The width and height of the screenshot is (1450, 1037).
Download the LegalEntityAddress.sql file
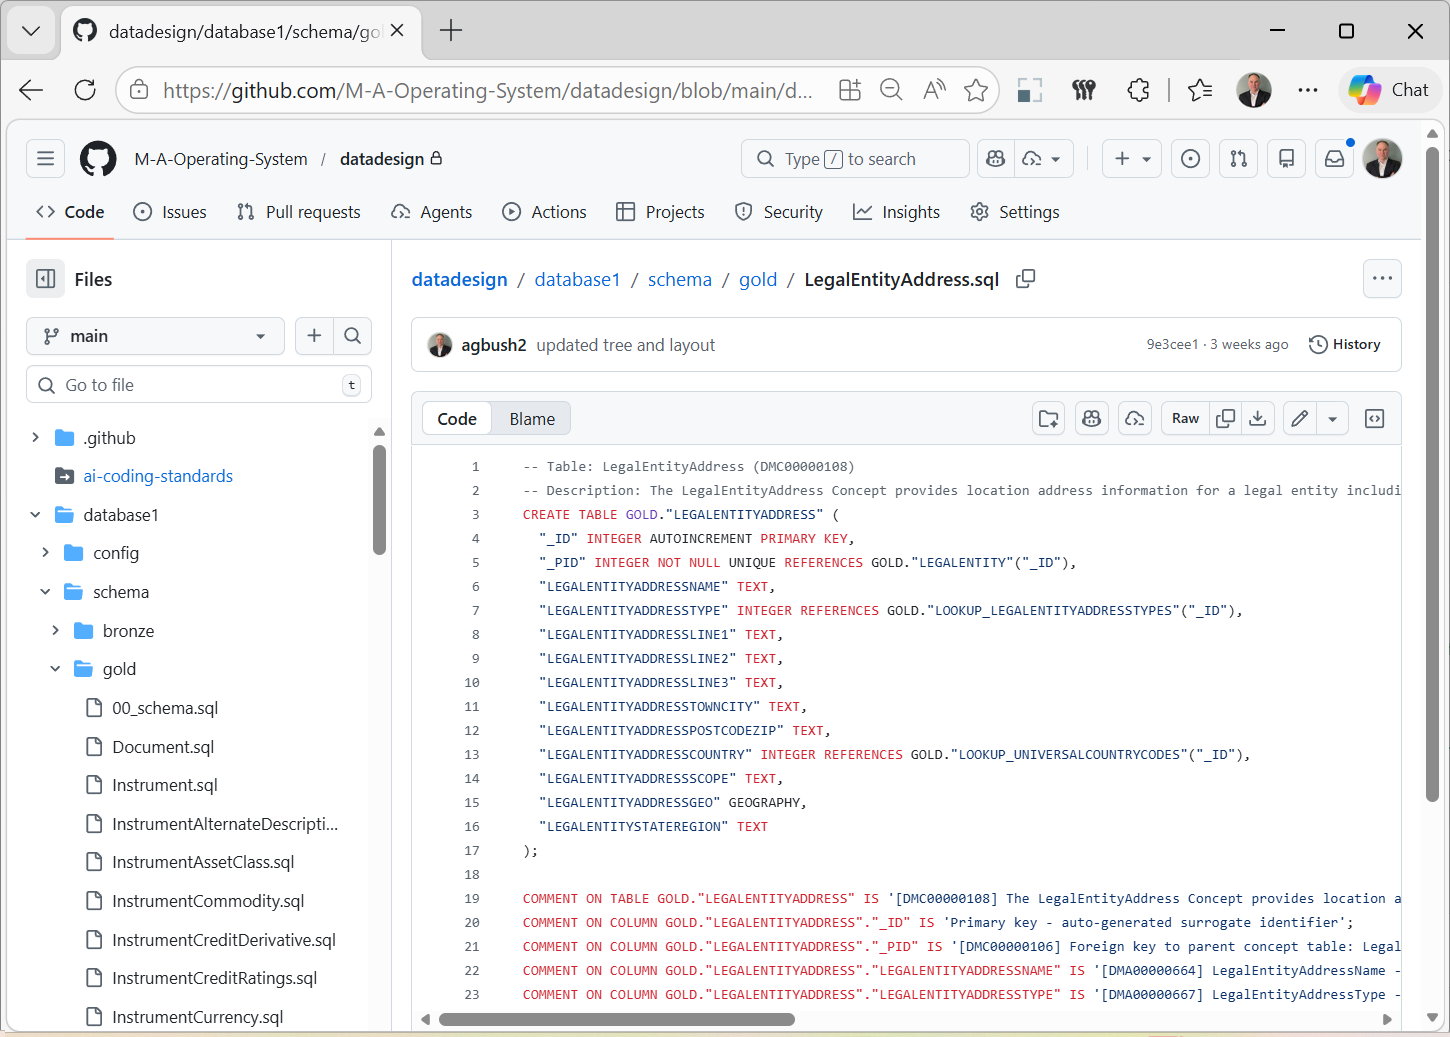(1258, 418)
